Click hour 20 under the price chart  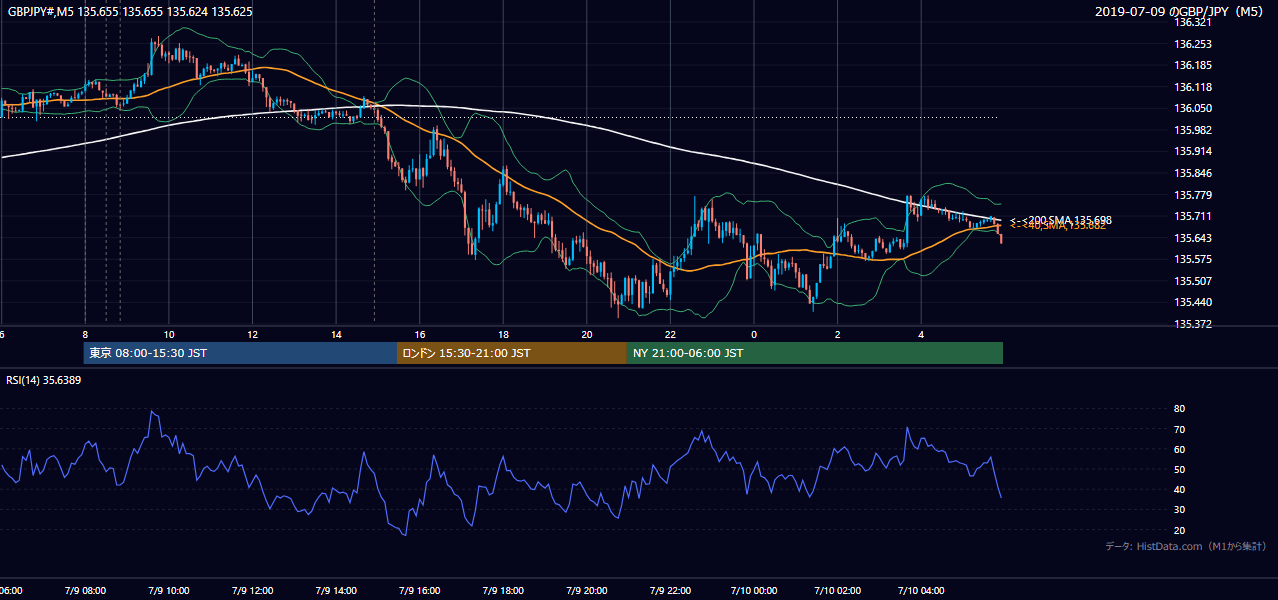(x=587, y=334)
